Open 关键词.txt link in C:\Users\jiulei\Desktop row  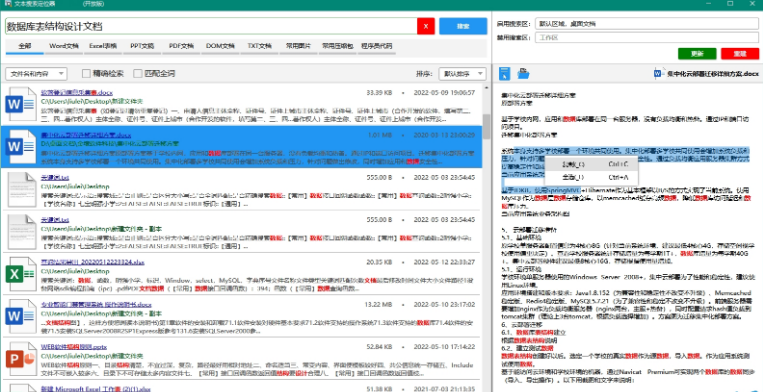(x=55, y=177)
